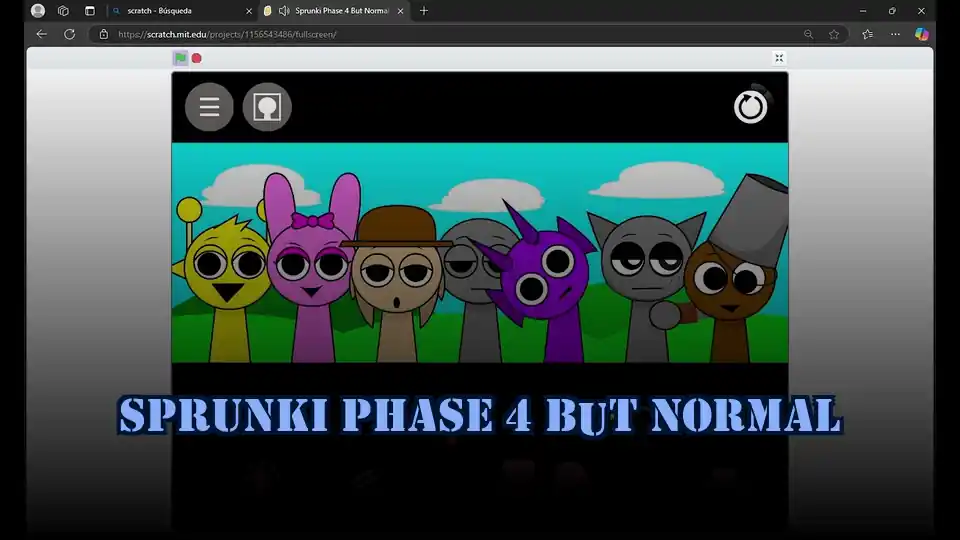Open a new browser tab
Image resolution: width=960 pixels, height=540 pixels.
pyautogui.click(x=424, y=11)
